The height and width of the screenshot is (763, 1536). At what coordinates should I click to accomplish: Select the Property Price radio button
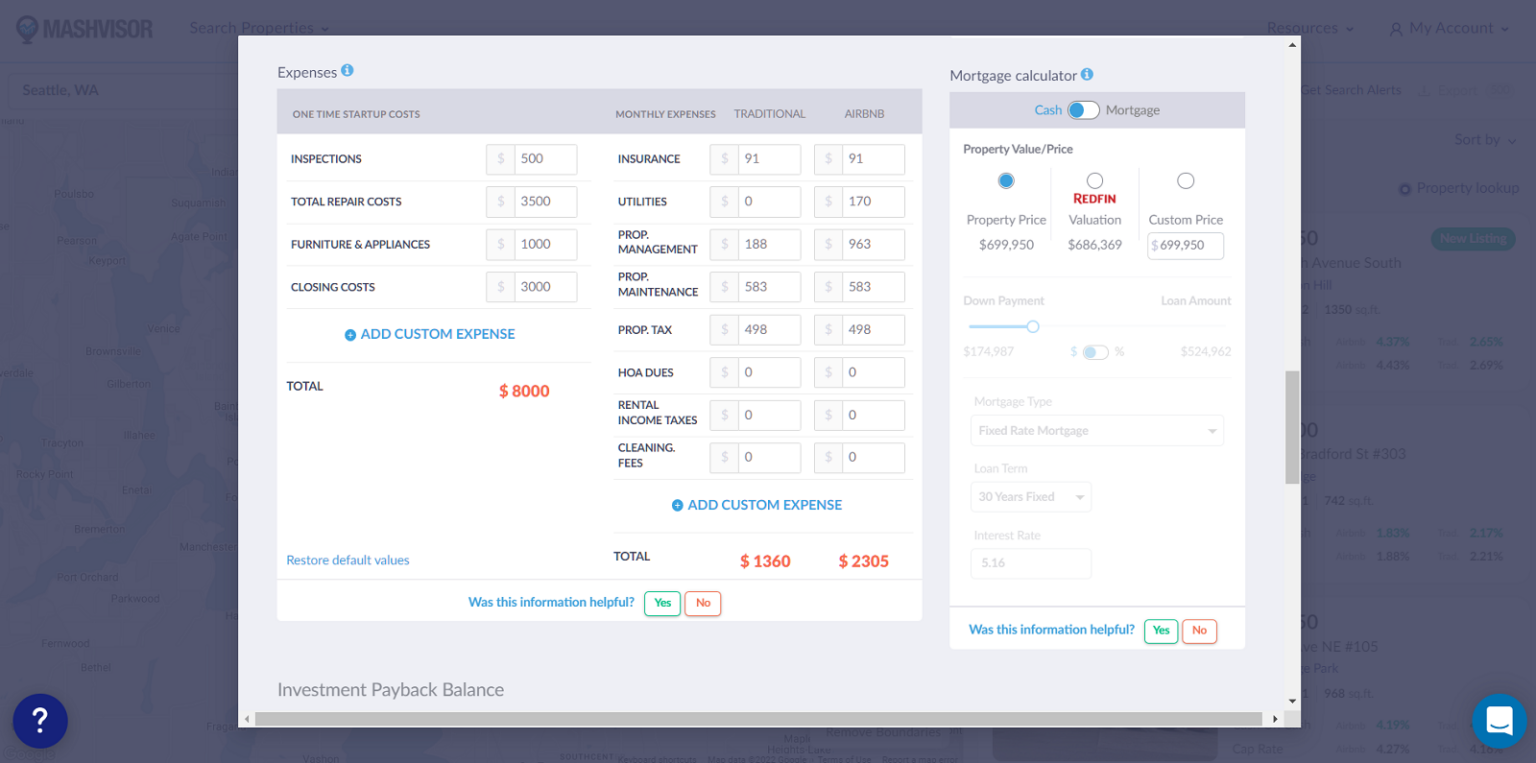pyautogui.click(x=1006, y=181)
